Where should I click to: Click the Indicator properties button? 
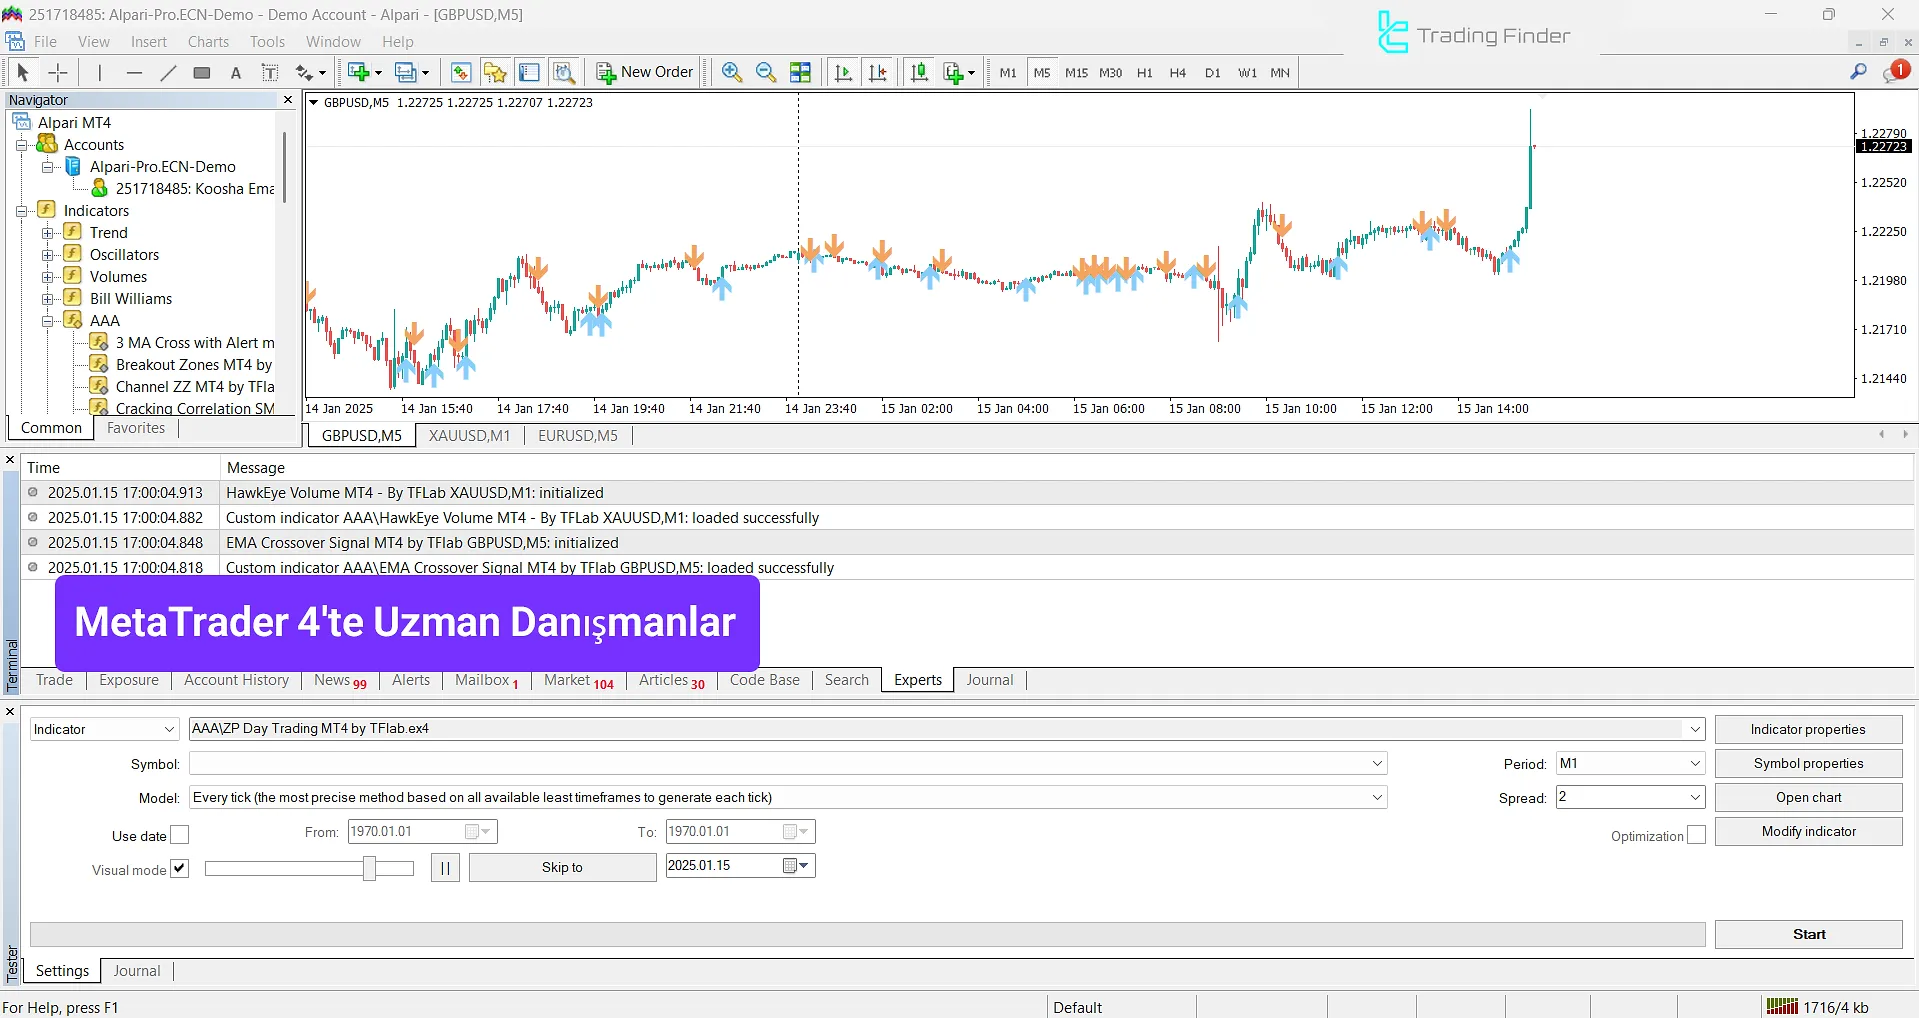(x=1808, y=729)
